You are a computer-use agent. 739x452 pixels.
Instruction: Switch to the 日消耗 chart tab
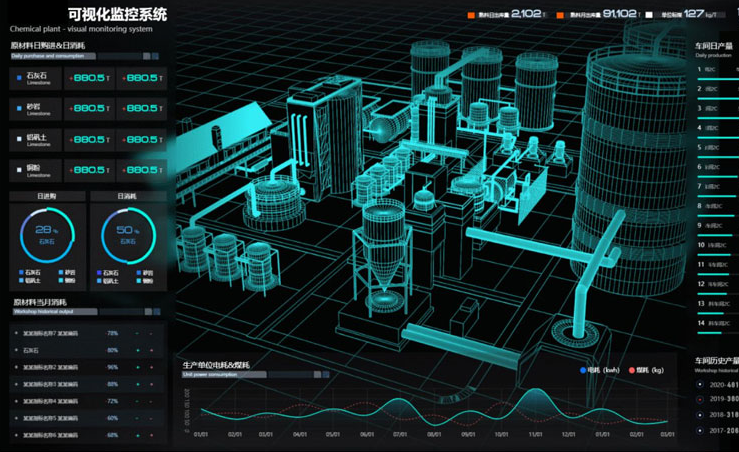pyautogui.click(x=127, y=196)
